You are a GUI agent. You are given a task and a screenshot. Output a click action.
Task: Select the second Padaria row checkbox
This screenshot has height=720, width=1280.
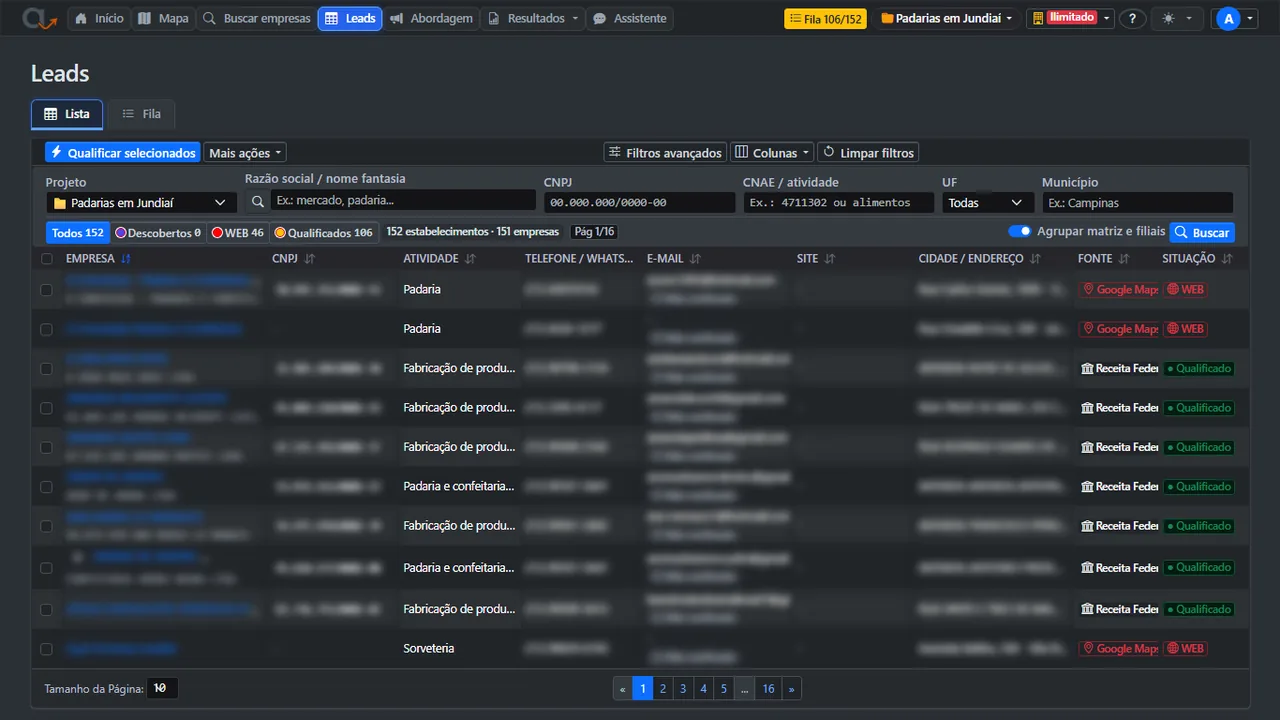click(x=46, y=329)
